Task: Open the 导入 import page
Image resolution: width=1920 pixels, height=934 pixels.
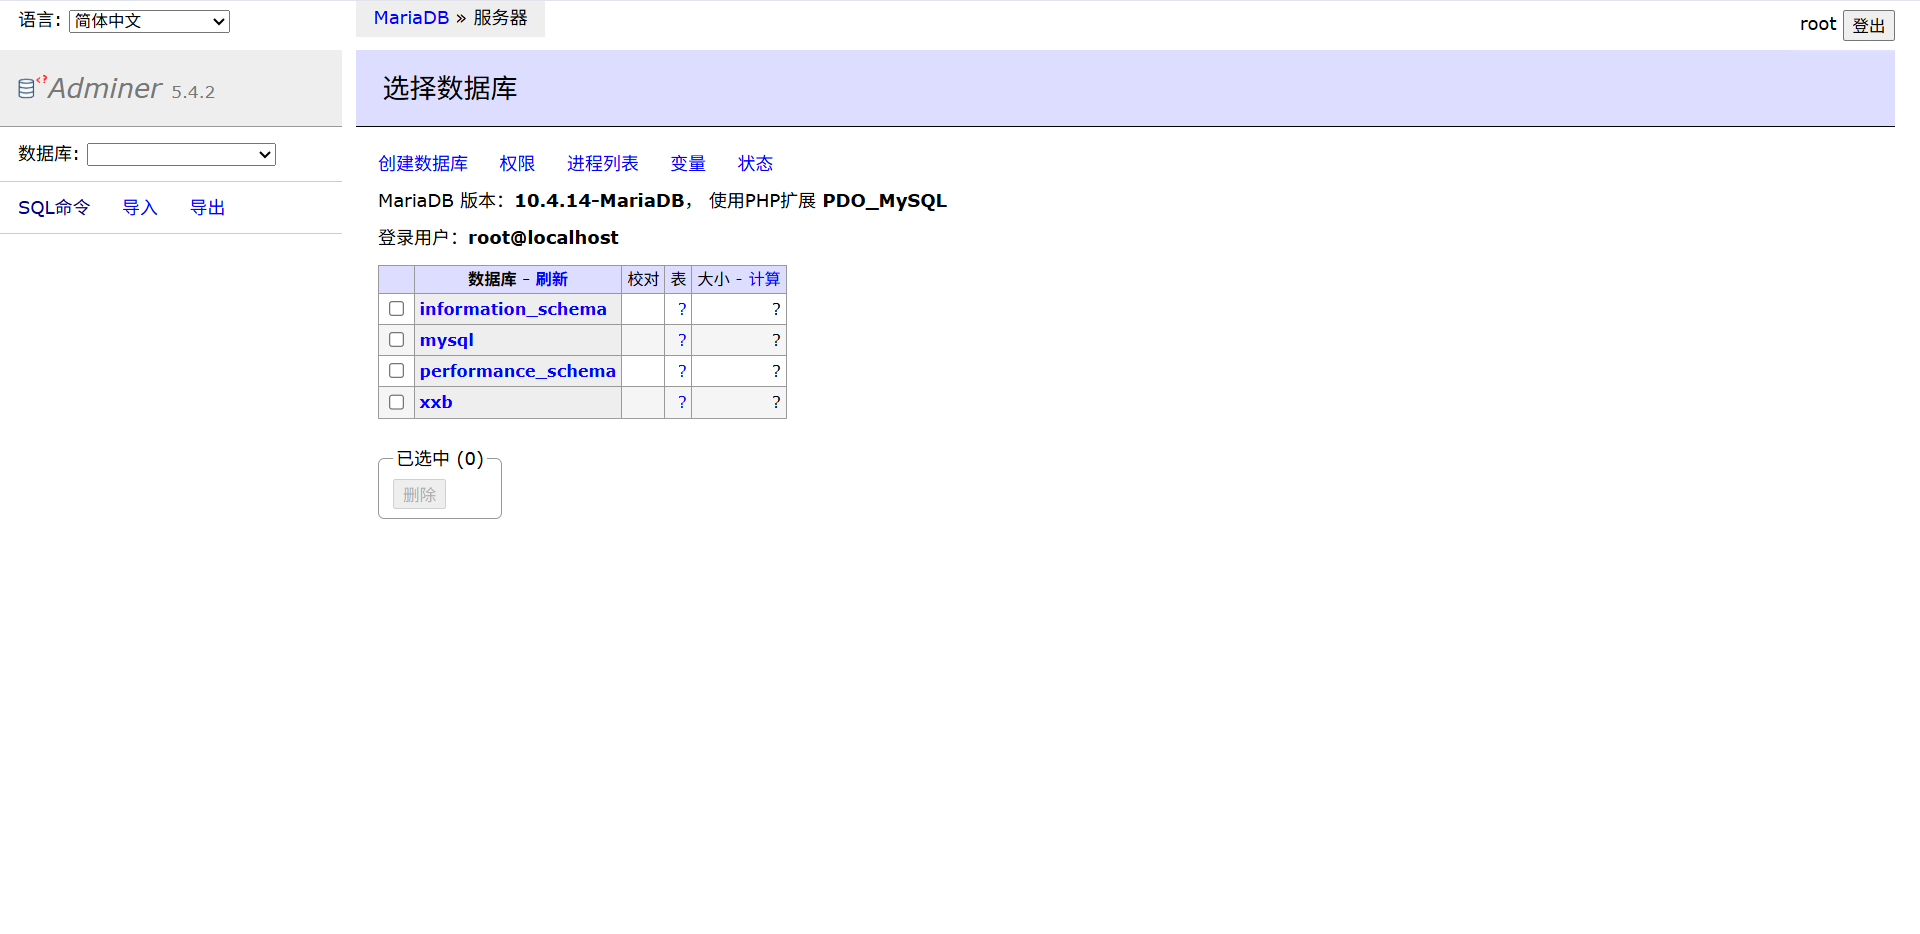Action: click(140, 207)
